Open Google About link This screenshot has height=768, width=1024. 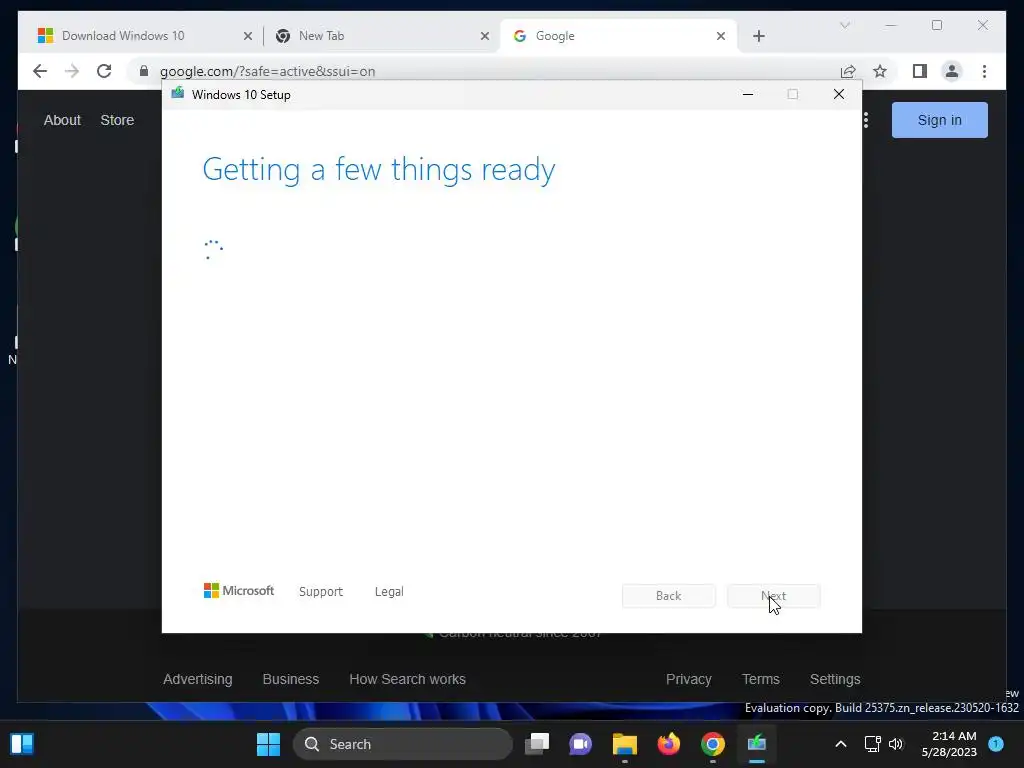point(62,120)
